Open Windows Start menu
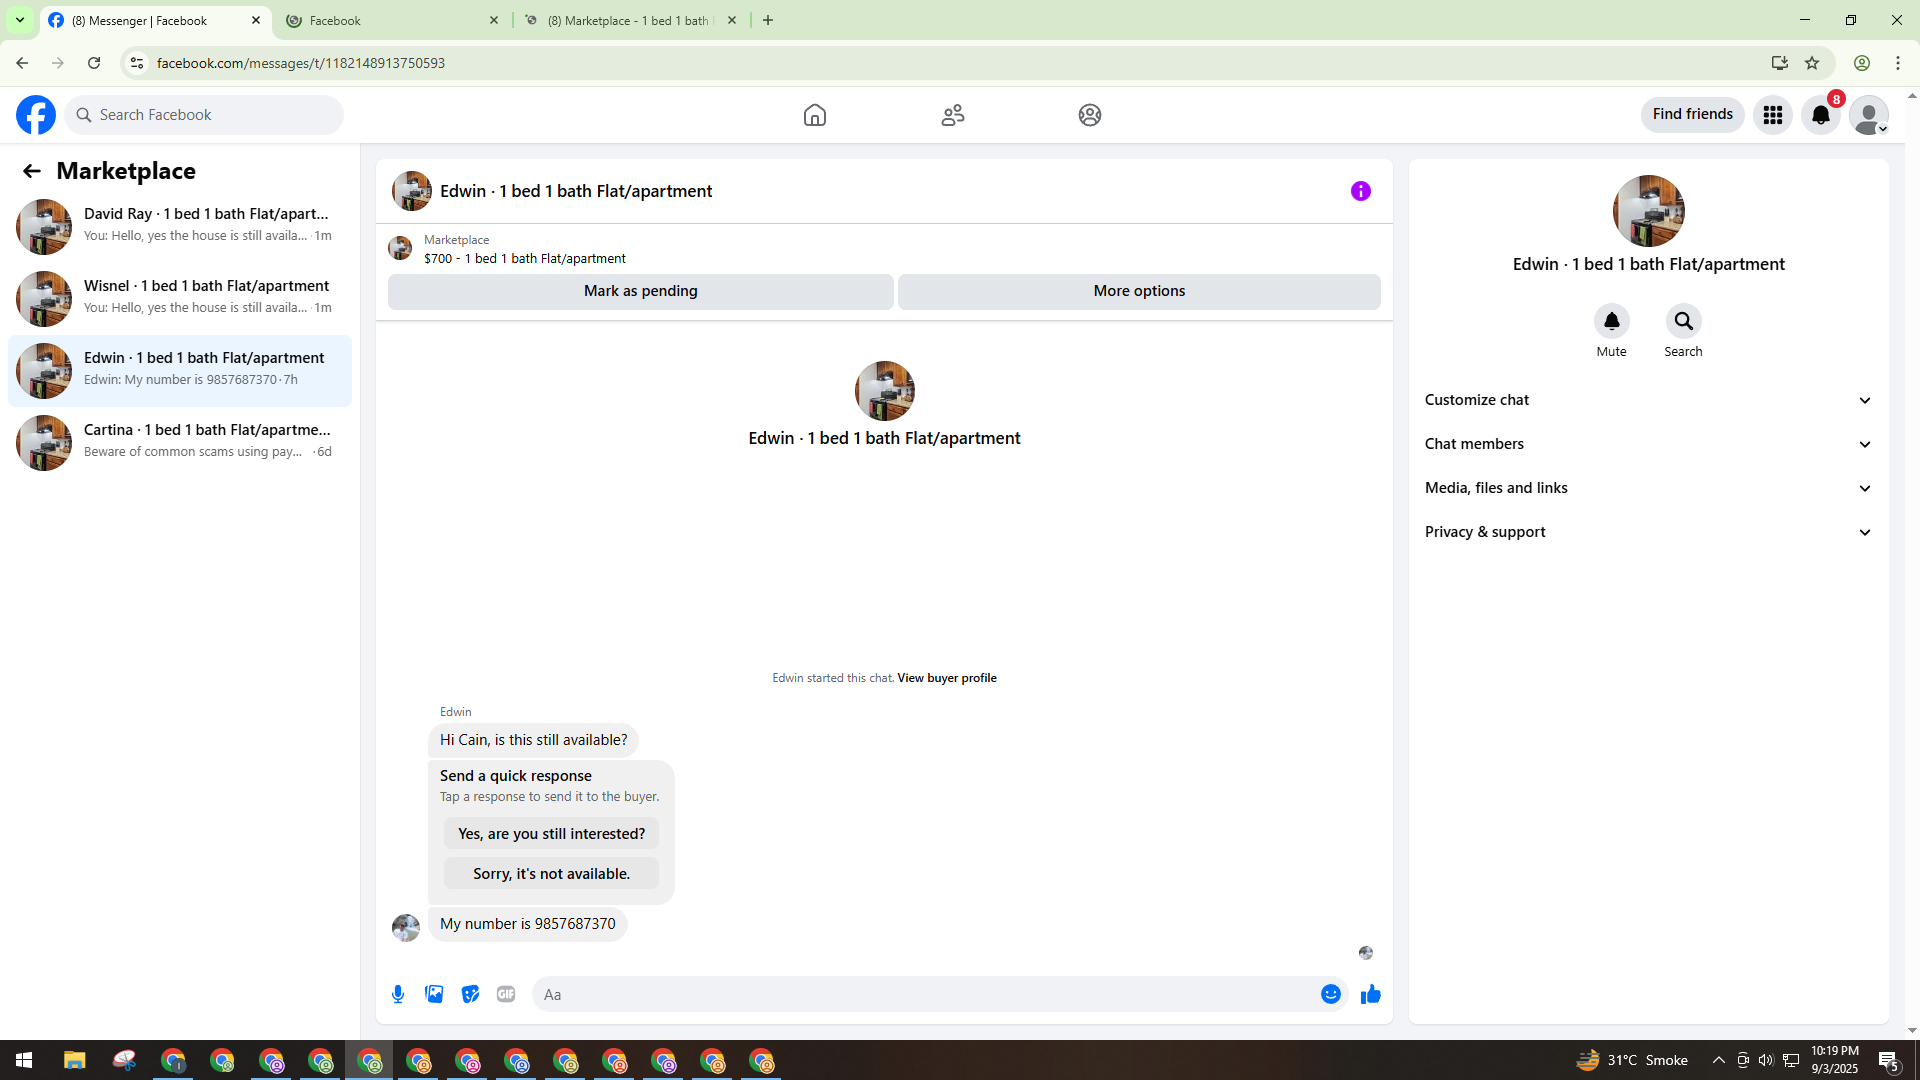Viewport: 1920px width, 1080px height. 24,1060
